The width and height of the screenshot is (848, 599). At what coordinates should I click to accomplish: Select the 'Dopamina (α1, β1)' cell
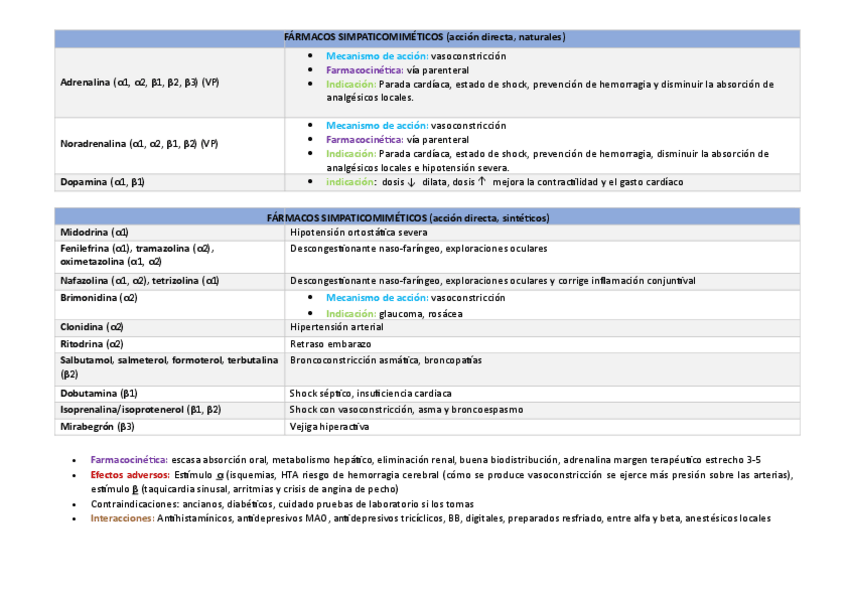tap(169, 182)
